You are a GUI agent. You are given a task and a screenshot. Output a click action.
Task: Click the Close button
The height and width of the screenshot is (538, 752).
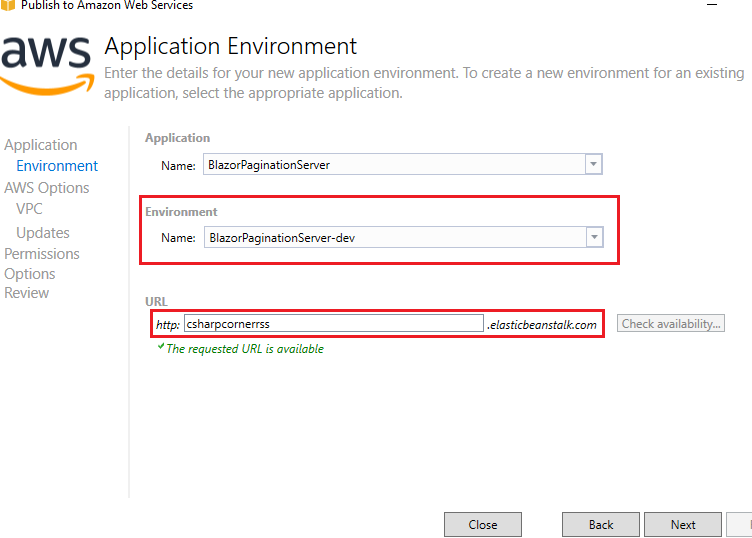coord(482,525)
